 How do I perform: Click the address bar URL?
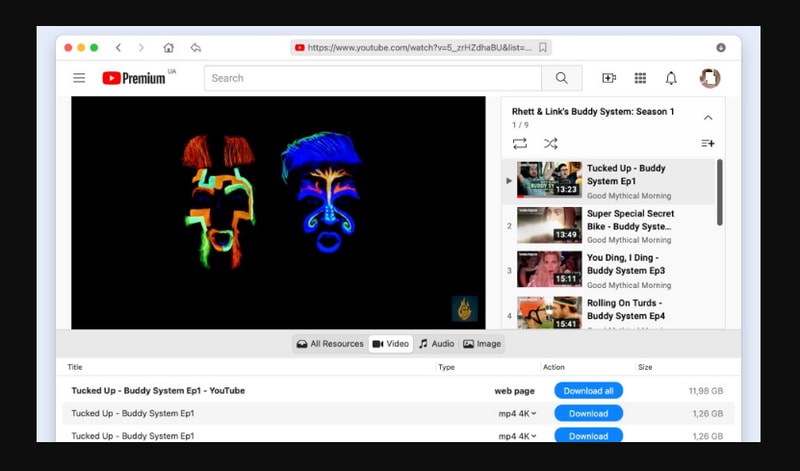point(419,47)
